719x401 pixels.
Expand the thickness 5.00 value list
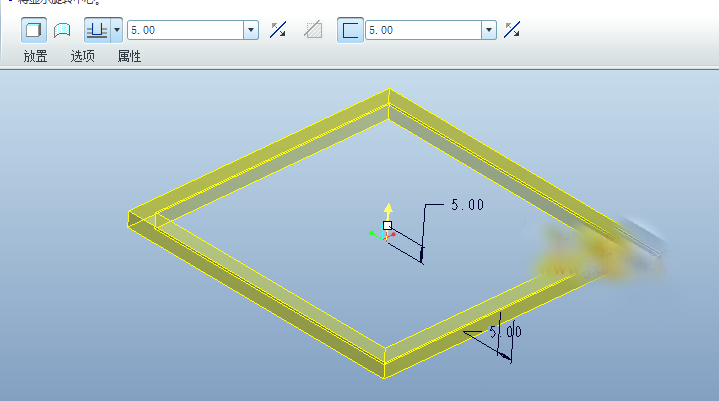(x=489, y=30)
